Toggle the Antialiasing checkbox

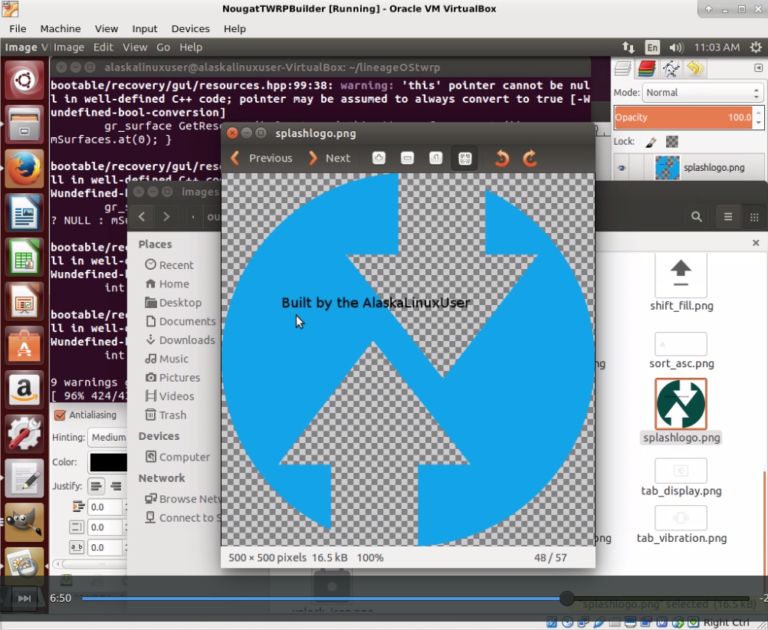59,415
